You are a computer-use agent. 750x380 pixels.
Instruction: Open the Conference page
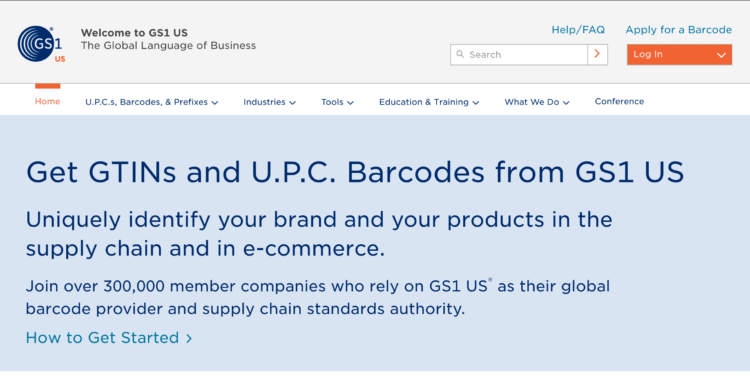point(619,101)
